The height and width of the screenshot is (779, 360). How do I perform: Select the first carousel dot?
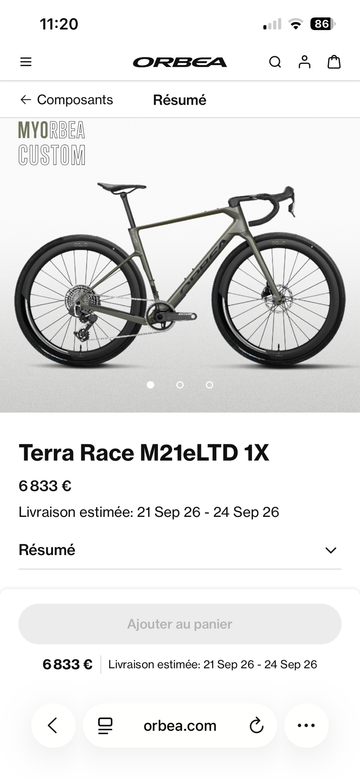point(150,385)
